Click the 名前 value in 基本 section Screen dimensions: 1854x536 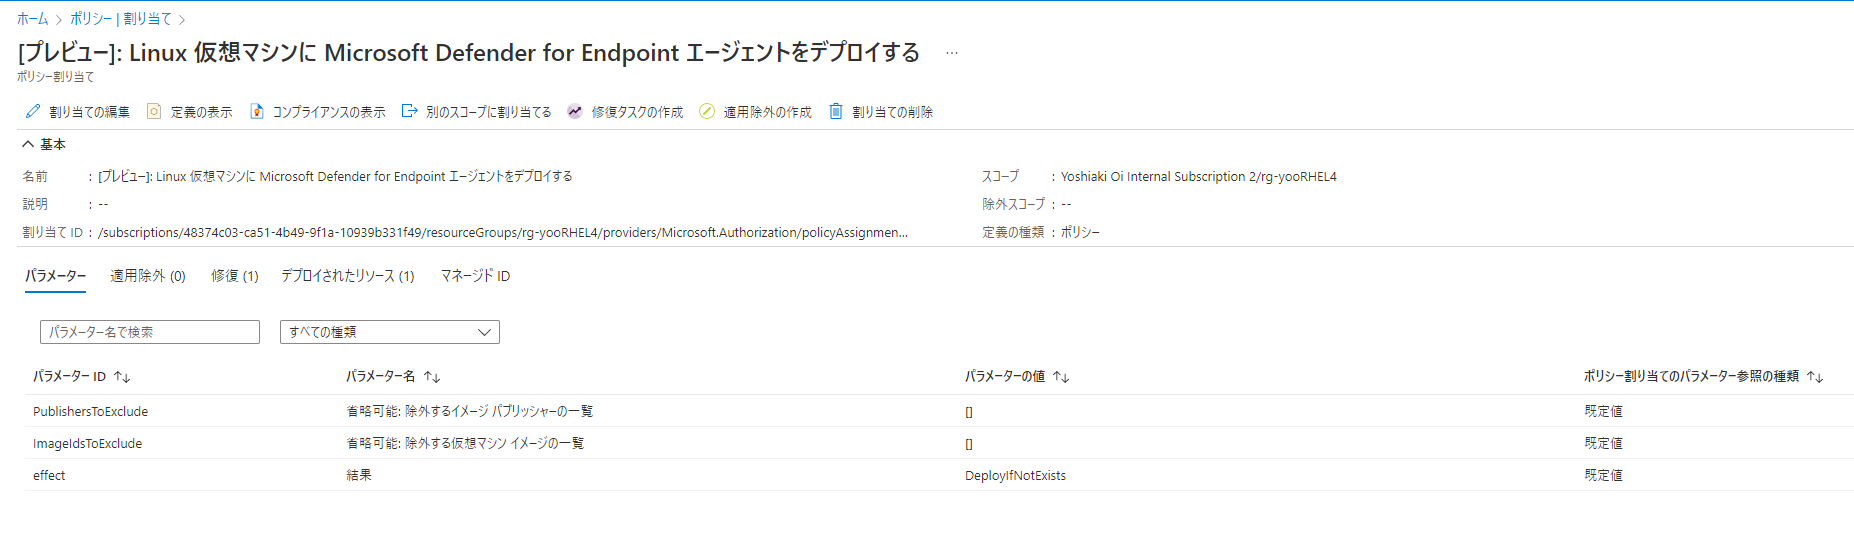[x=335, y=176]
